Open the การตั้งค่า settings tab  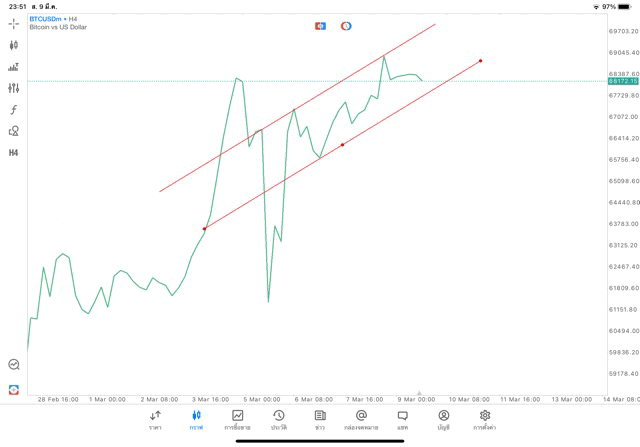click(x=485, y=419)
